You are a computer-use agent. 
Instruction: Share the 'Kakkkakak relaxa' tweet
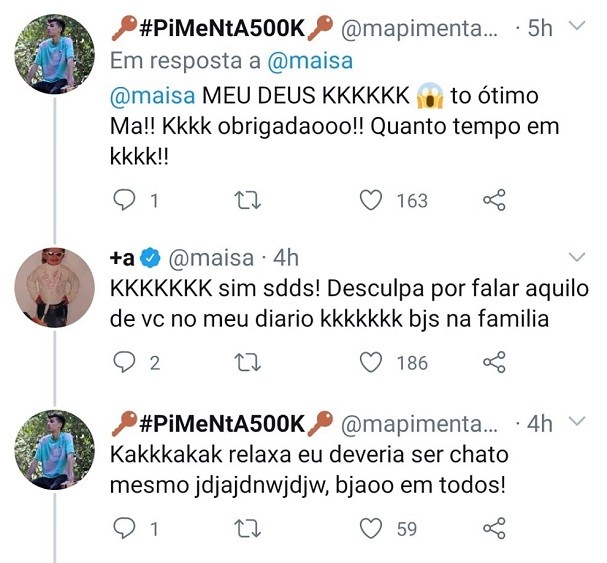[x=494, y=528]
